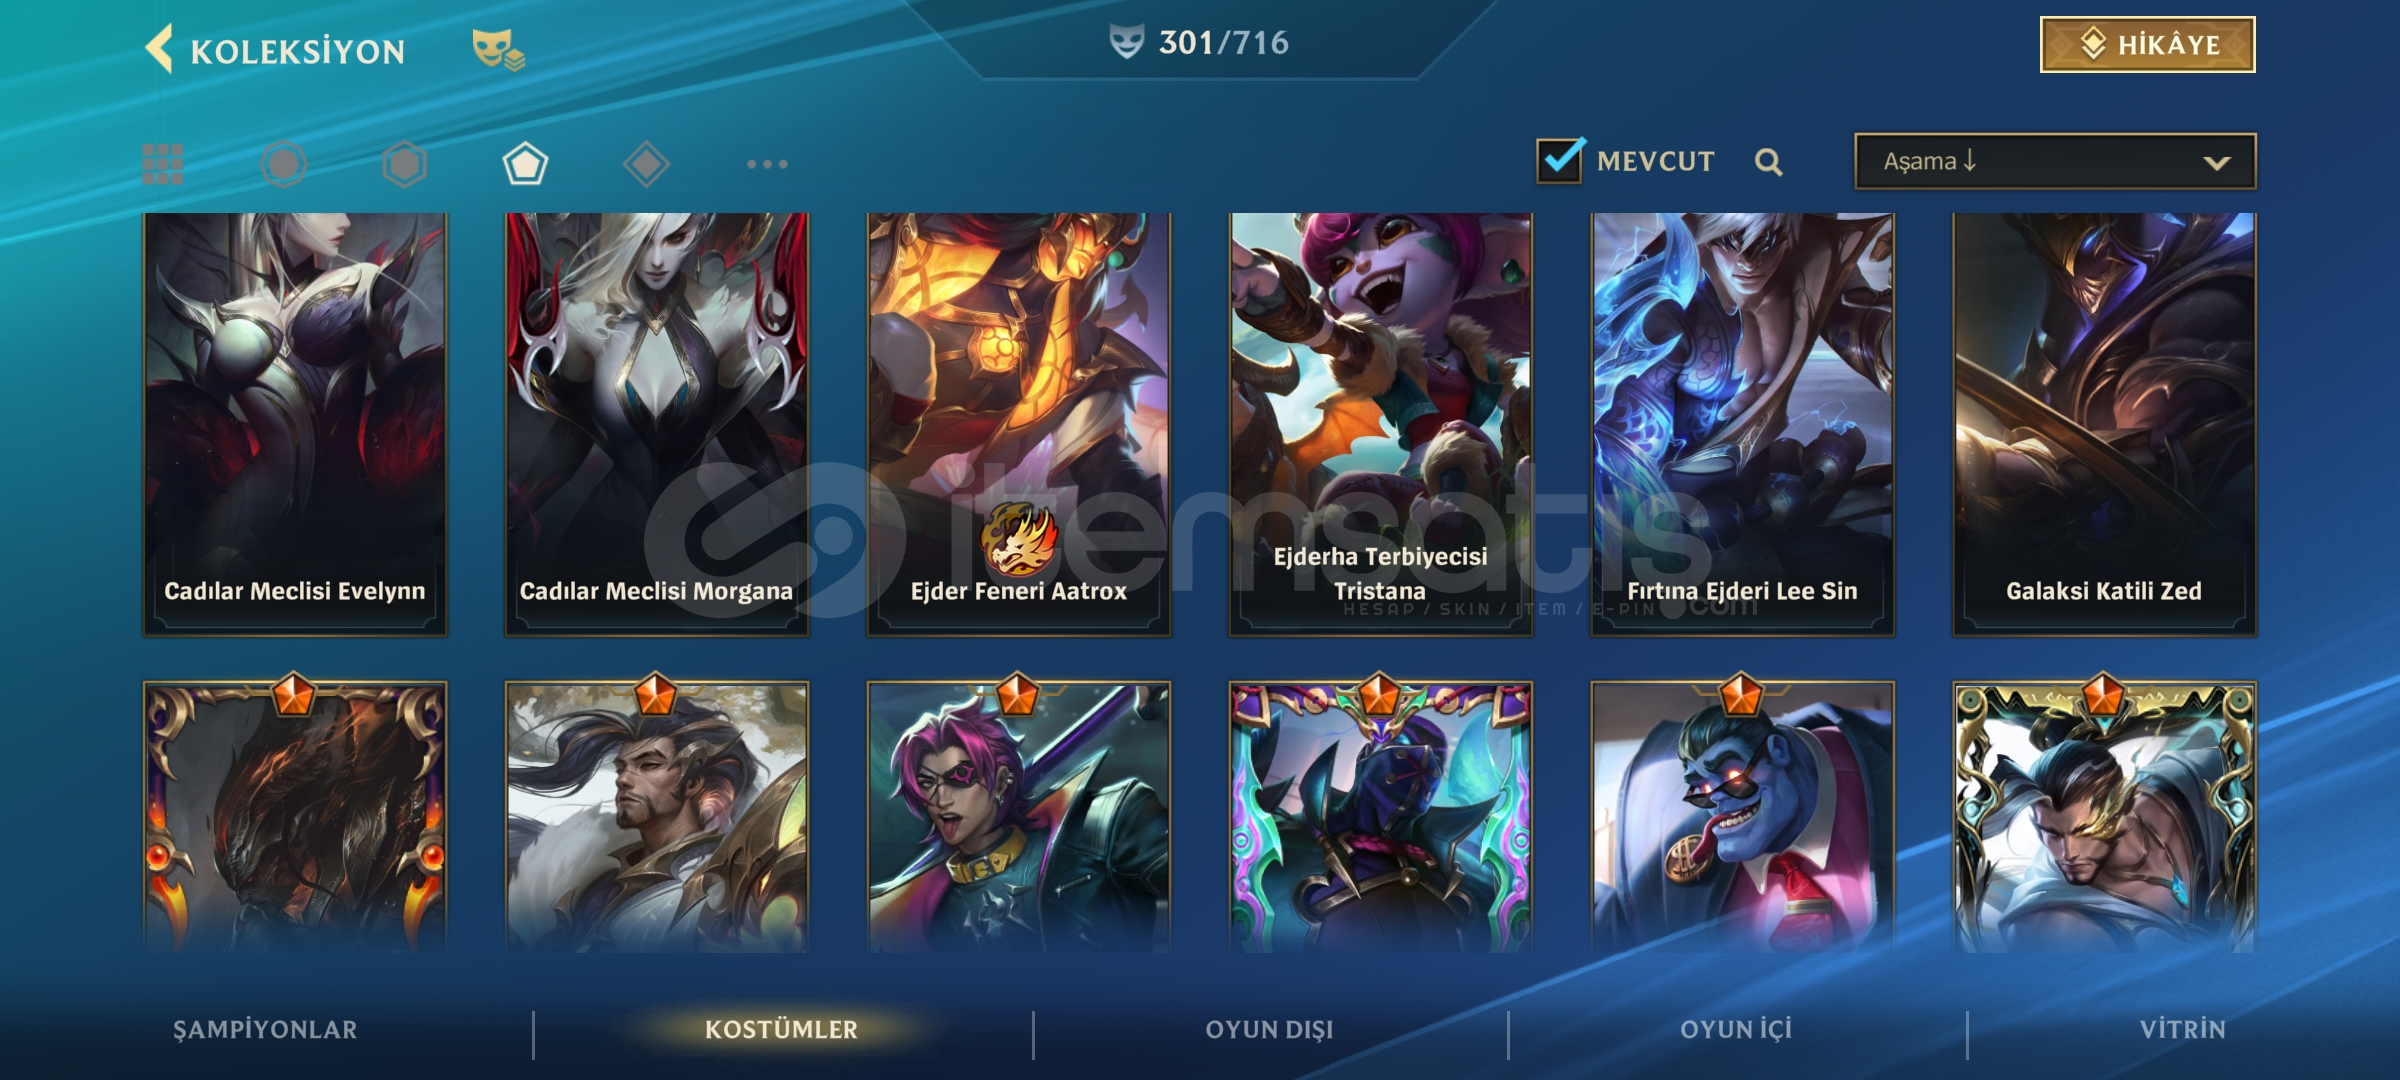The width and height of the screenshot is (2400, 1080).
Task: Uncheck the Mevcut checkbox
Action: click(1560, 160)
